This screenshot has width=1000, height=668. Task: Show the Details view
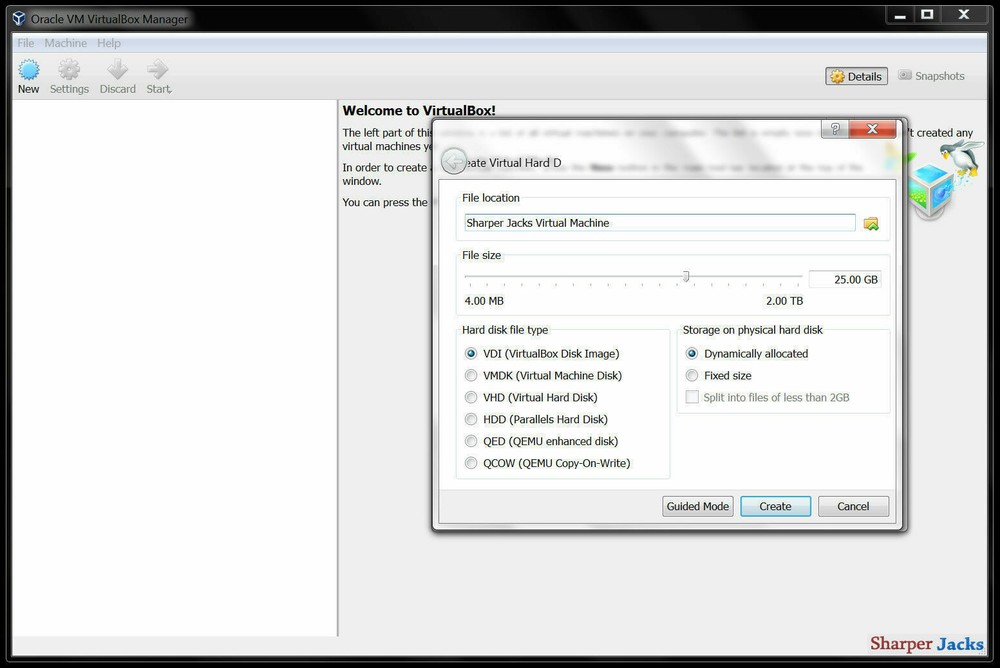point(856,76)
